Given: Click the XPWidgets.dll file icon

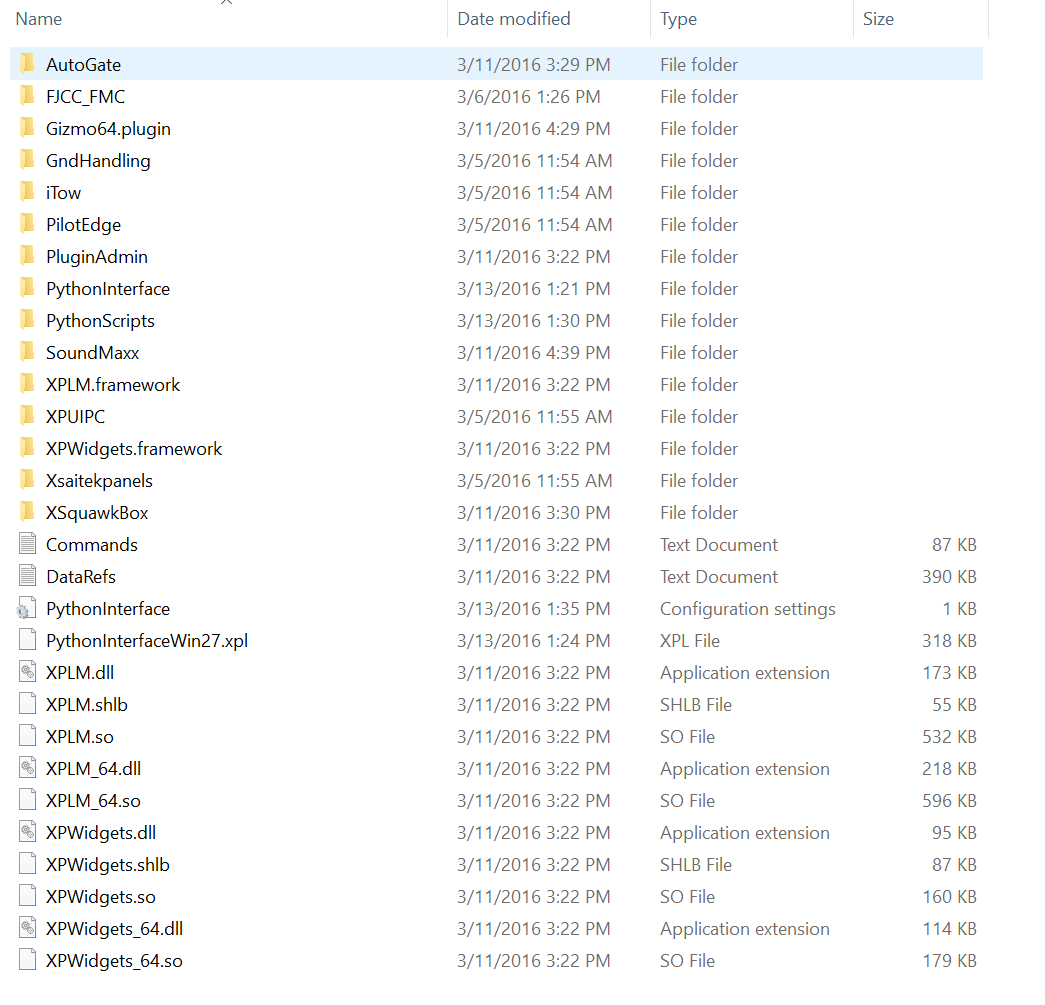Looking at the screenshot, I should (27, 832).
